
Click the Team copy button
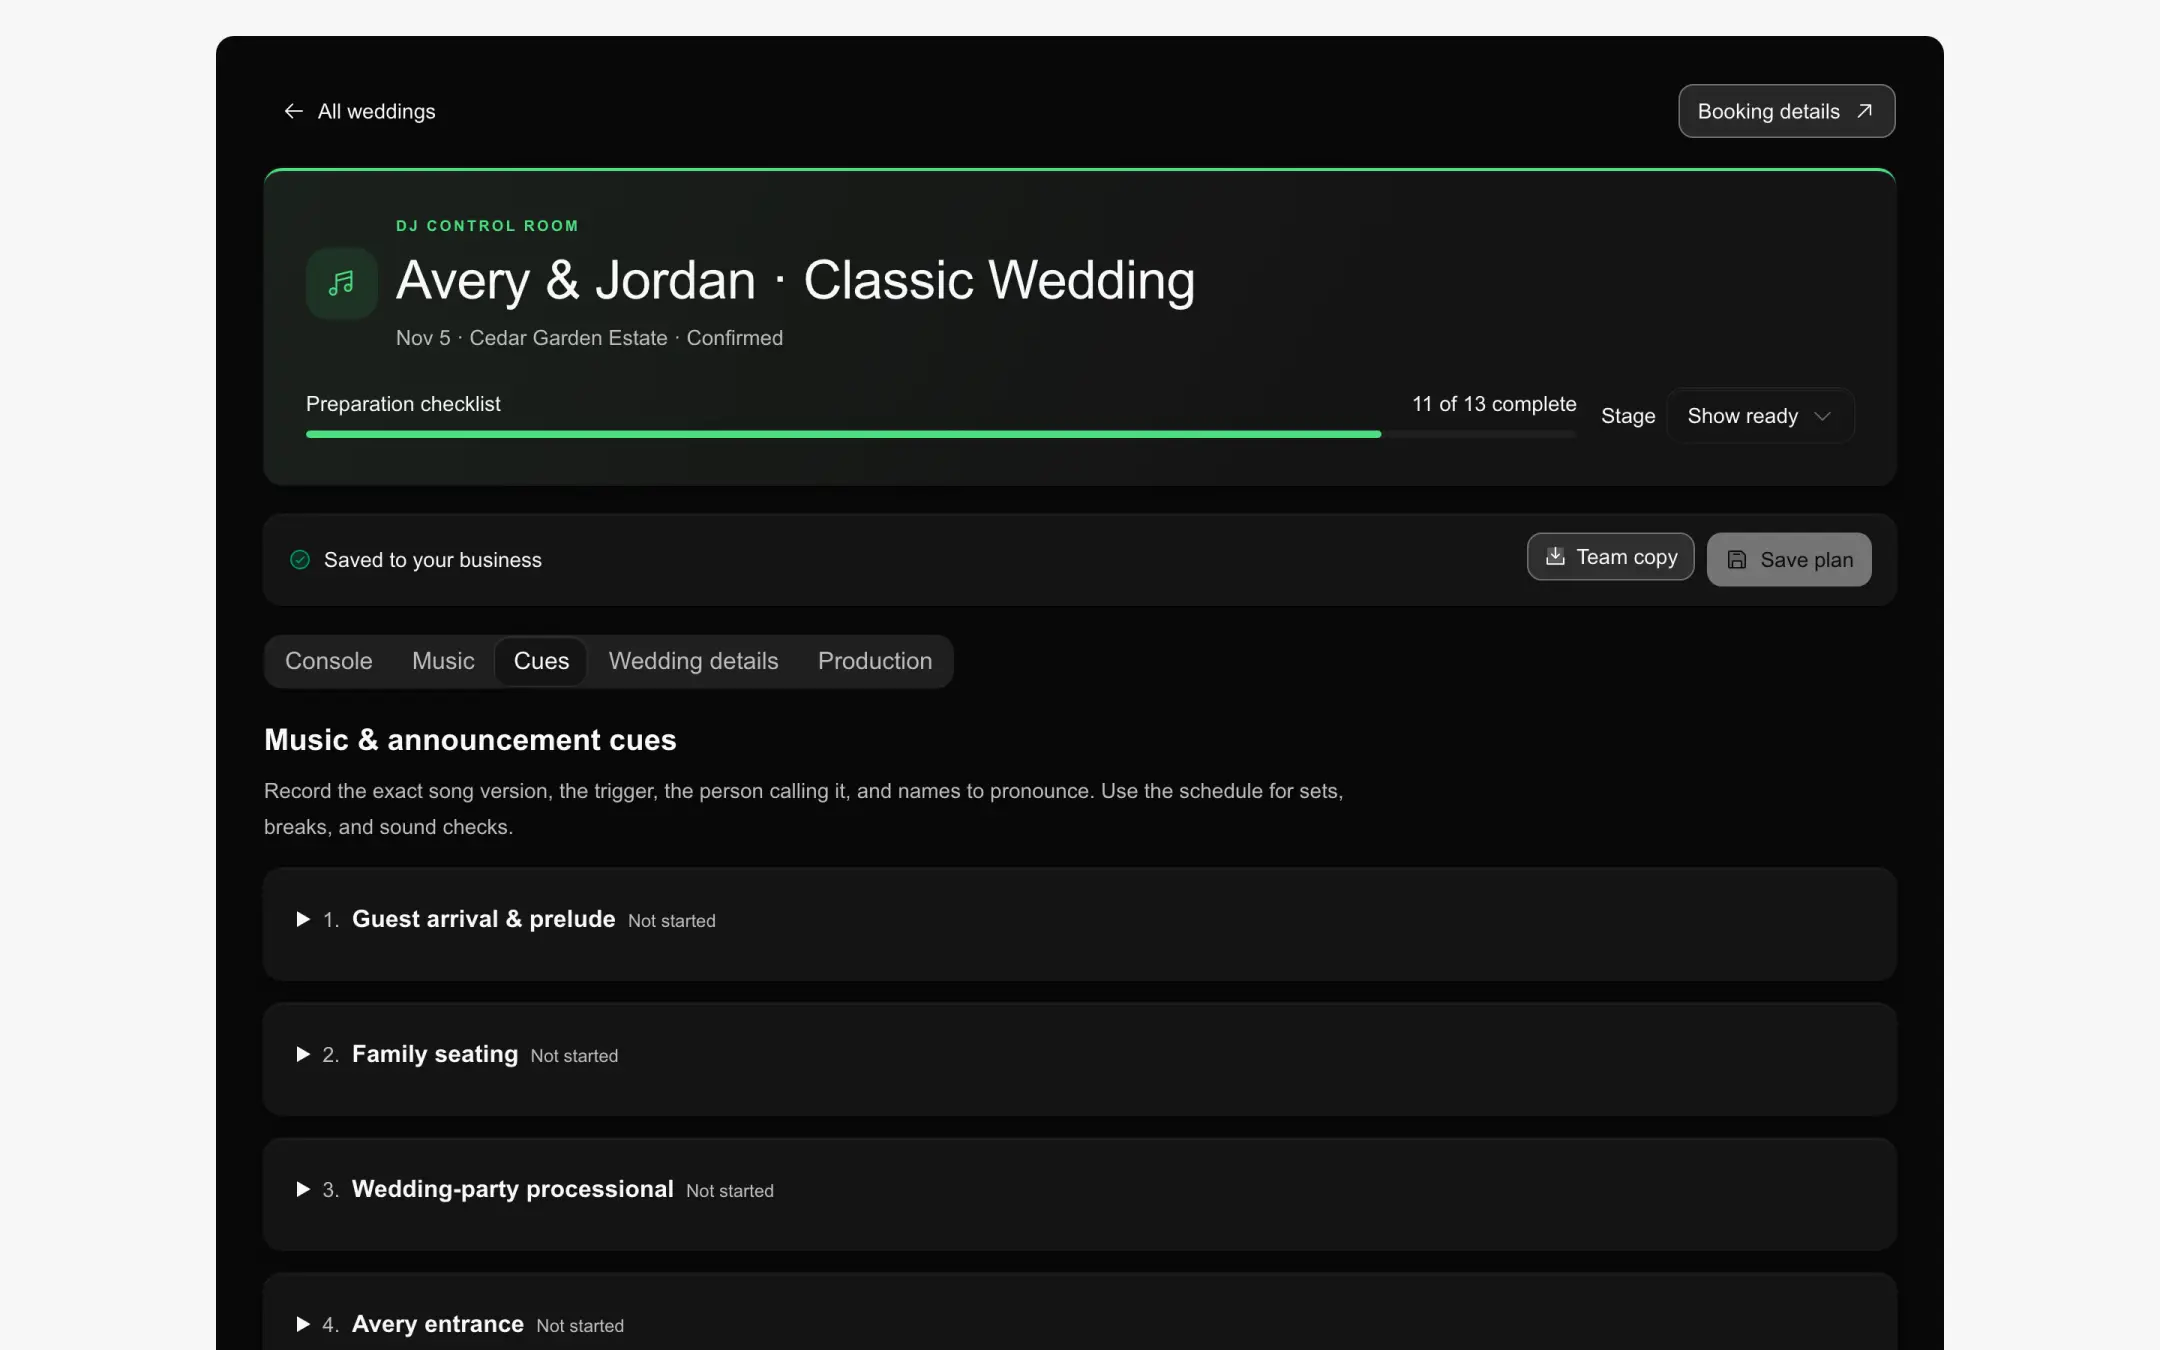coord(1610,556)
